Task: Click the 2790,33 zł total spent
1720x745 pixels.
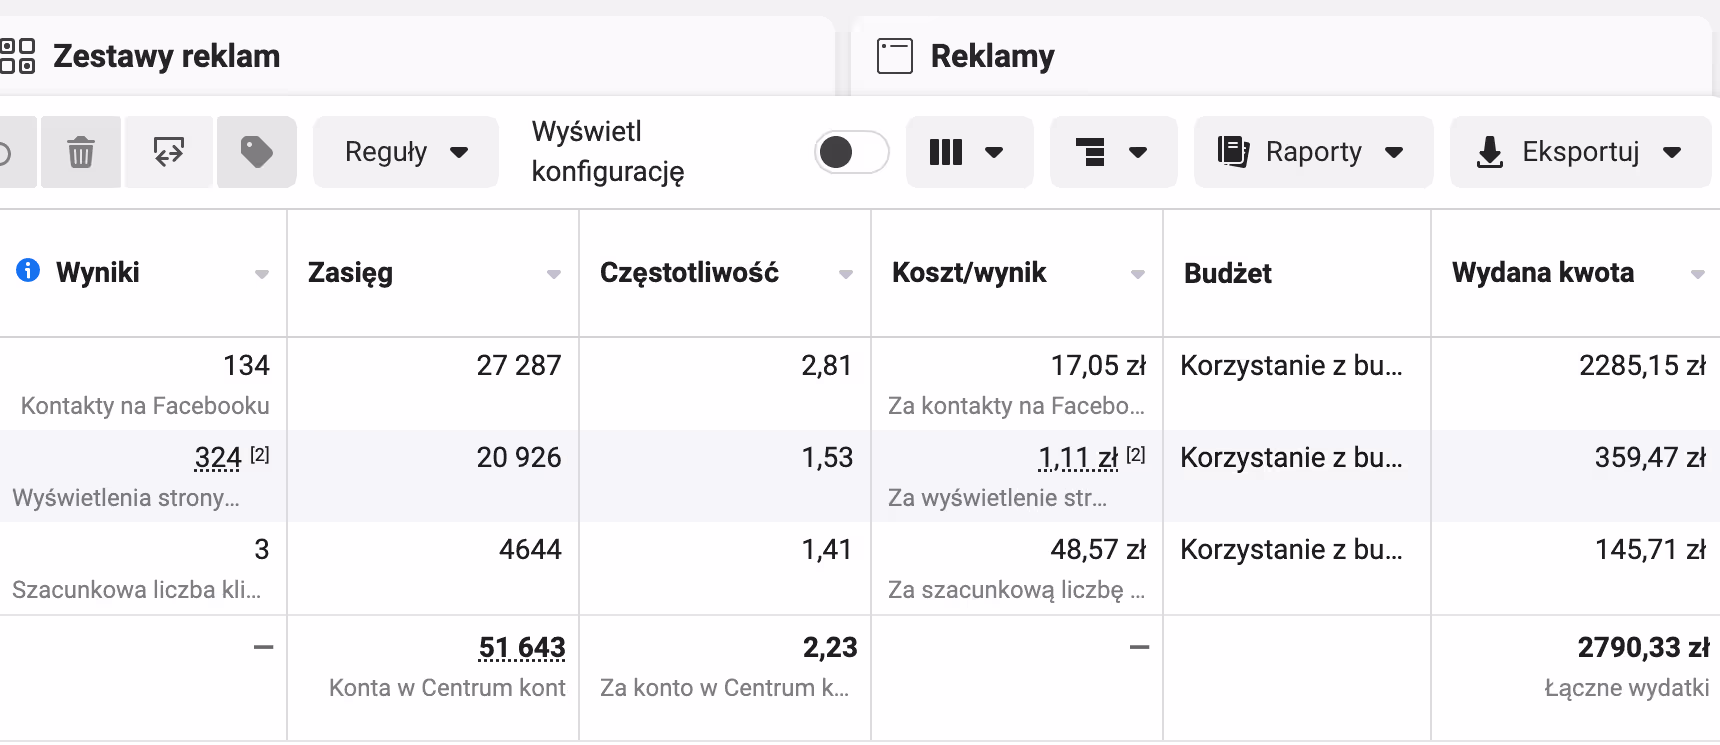Action: pos(1643,648)
